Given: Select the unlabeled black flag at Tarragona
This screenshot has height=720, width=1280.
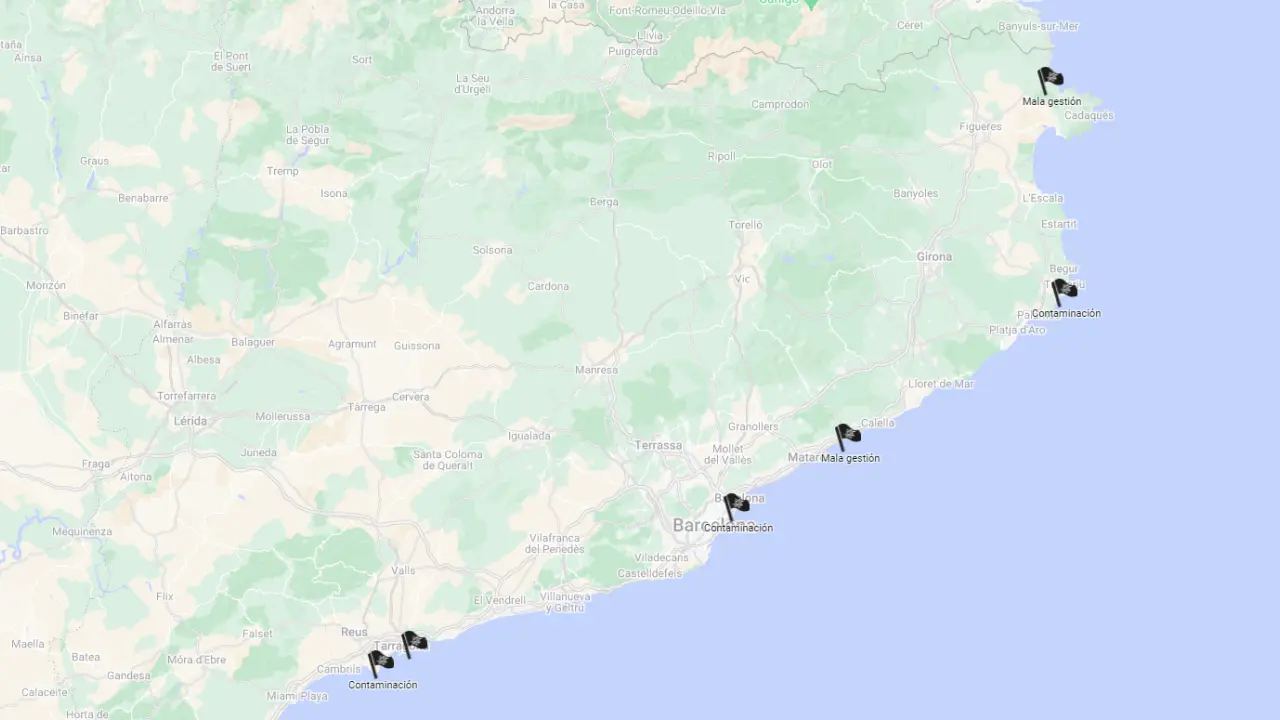Looking at the screenshot, I should pos(414,644).
